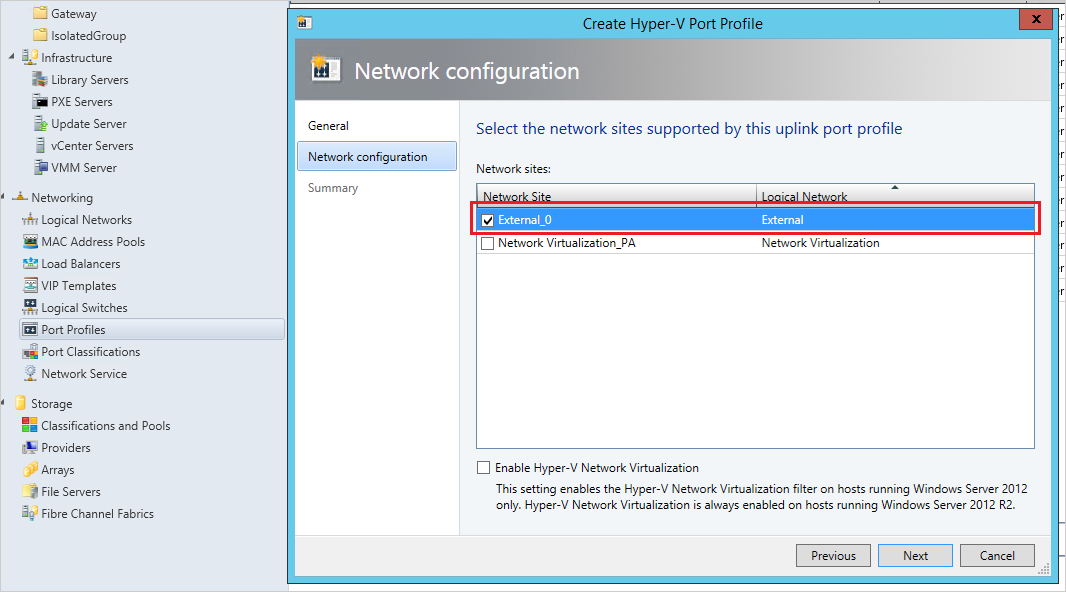Open Port Classifications in the tree
Viewport: 1066px width, 592px height.
[90, 351]
